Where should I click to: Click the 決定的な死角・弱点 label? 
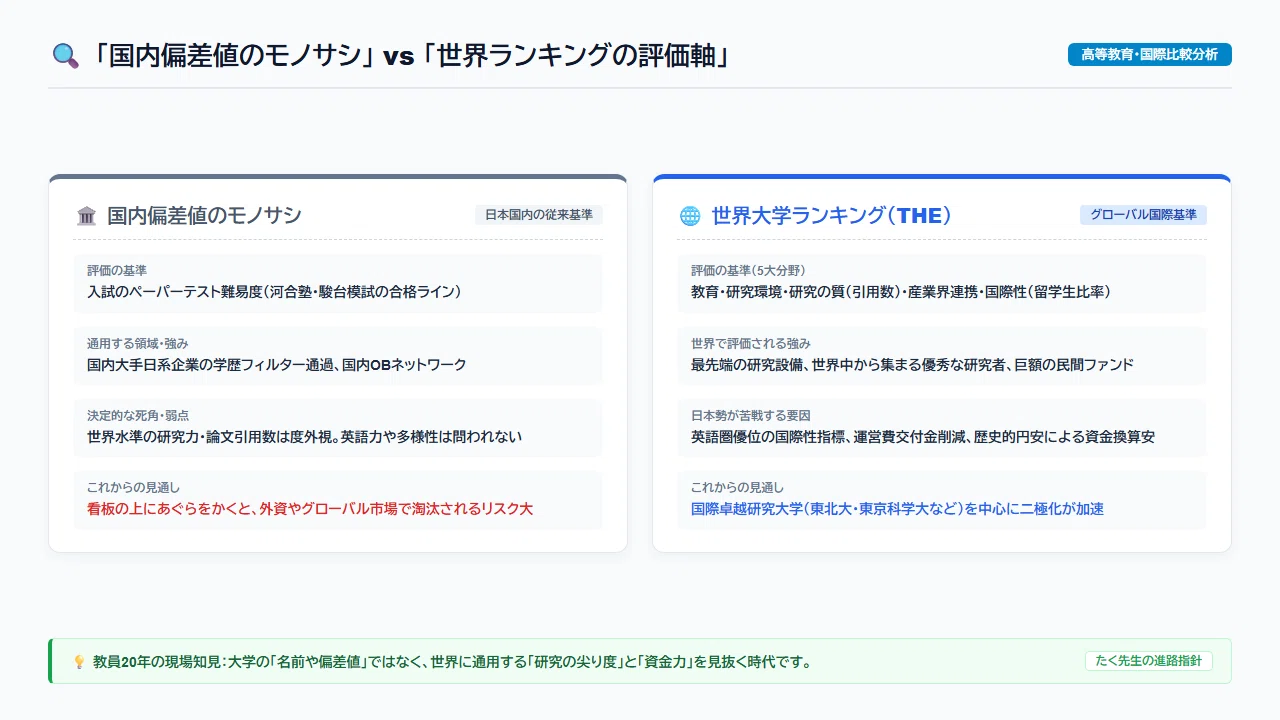[x=138, y=415]
